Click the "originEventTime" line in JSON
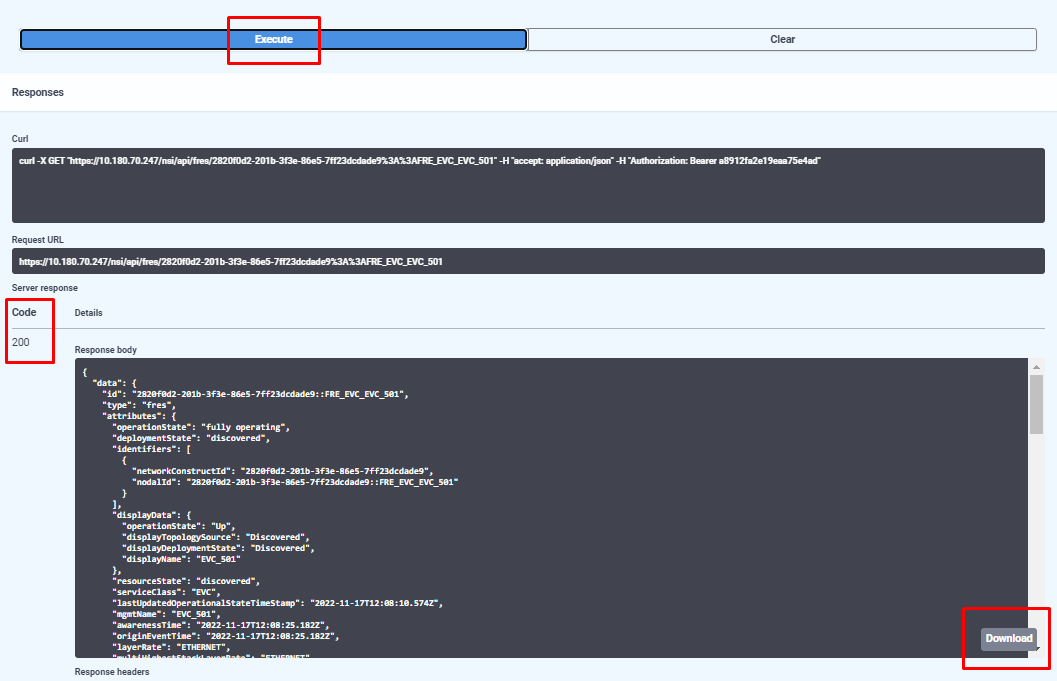 (225, 636)
